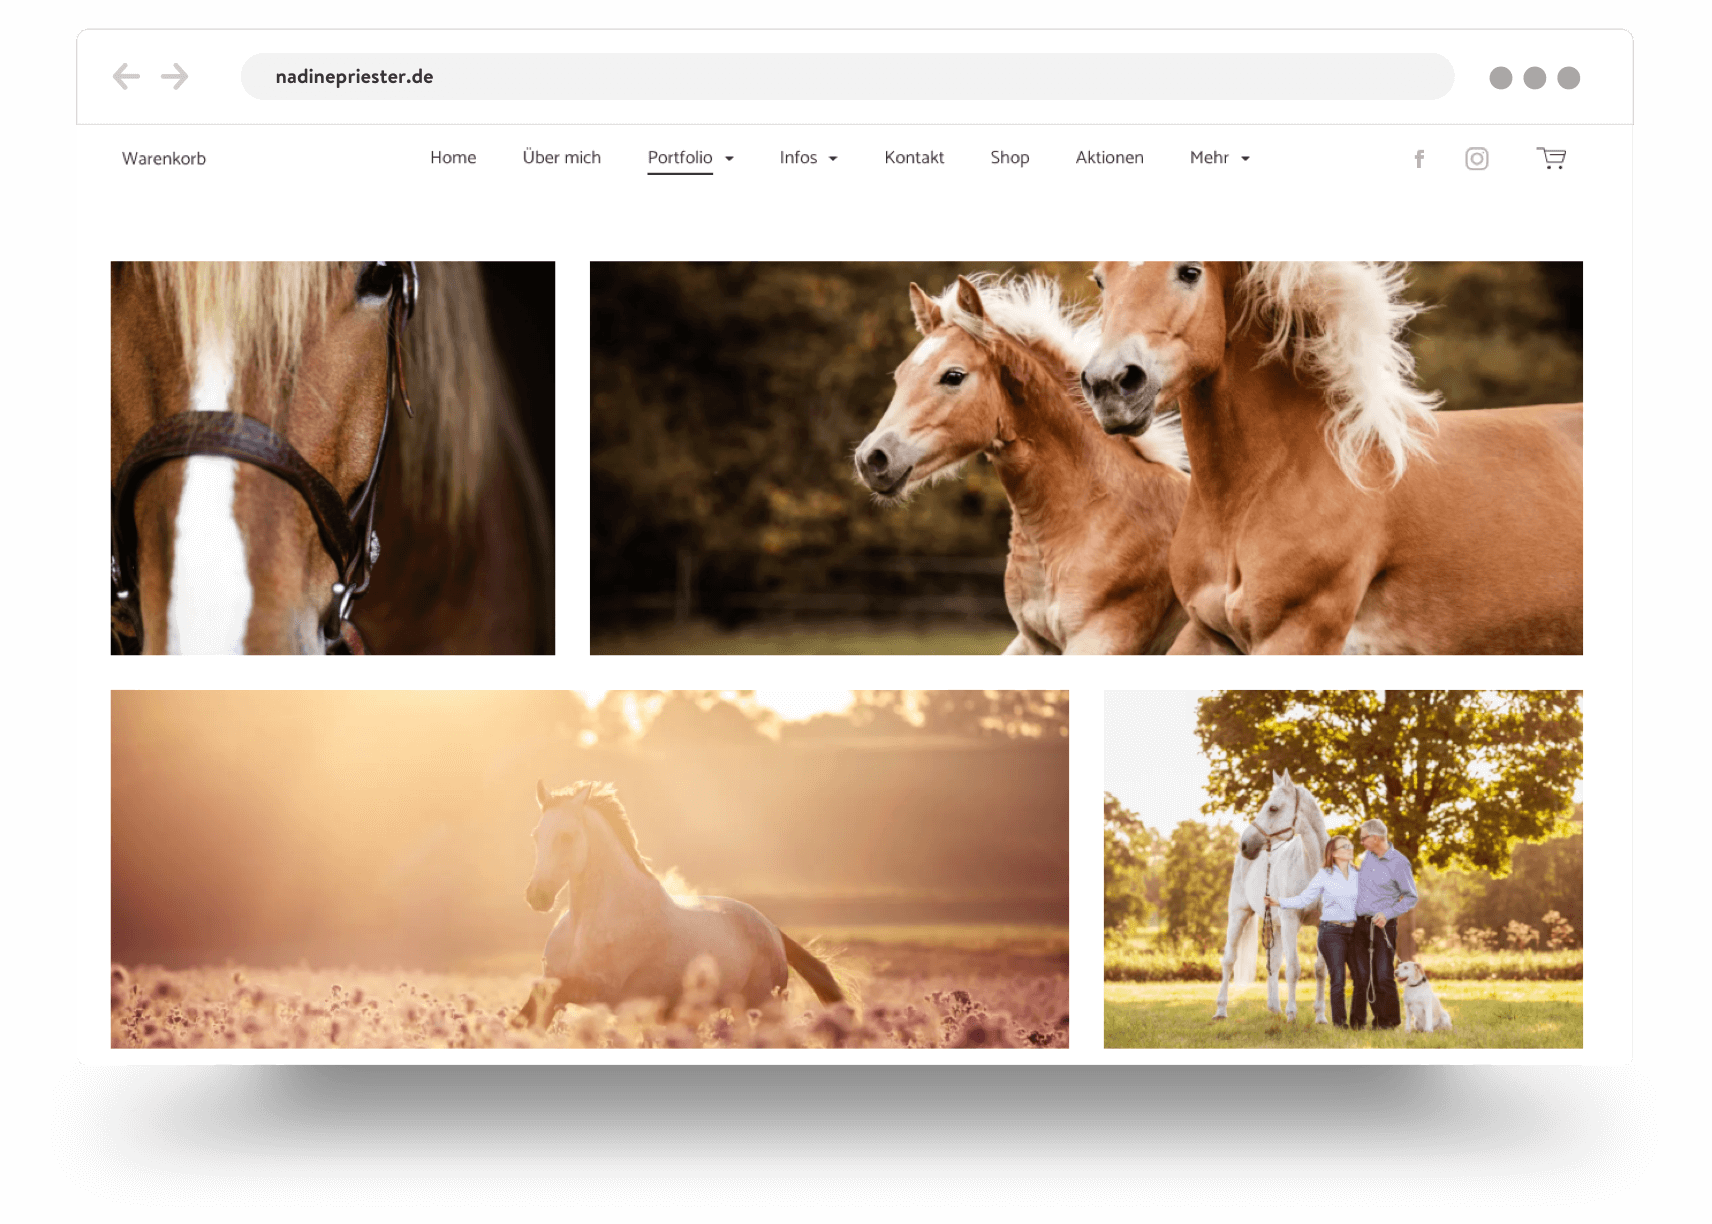Open the Infos menu item
The image size is (1712, 1224).
[798, 157]
